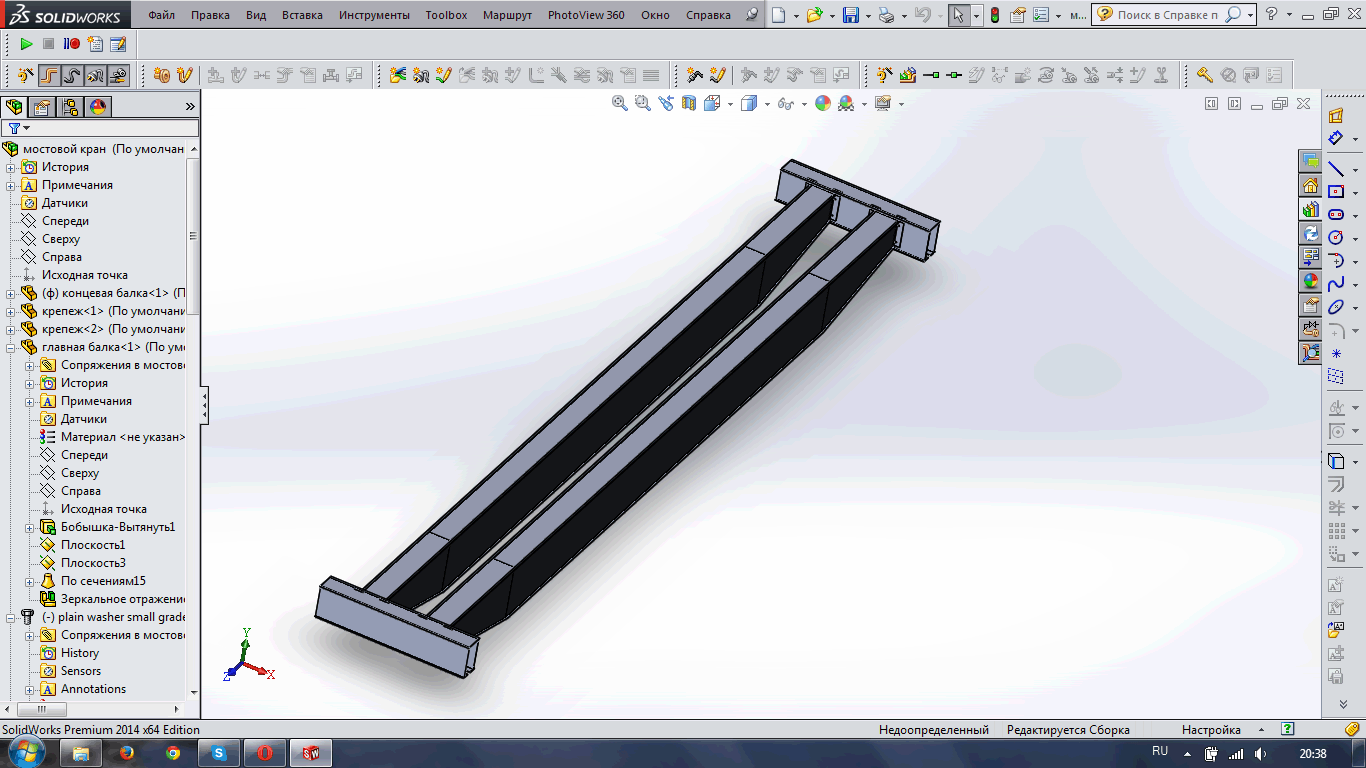Open Skype from the taskbar
This screenshot has height=768, width=1366.
pos(219,753)
